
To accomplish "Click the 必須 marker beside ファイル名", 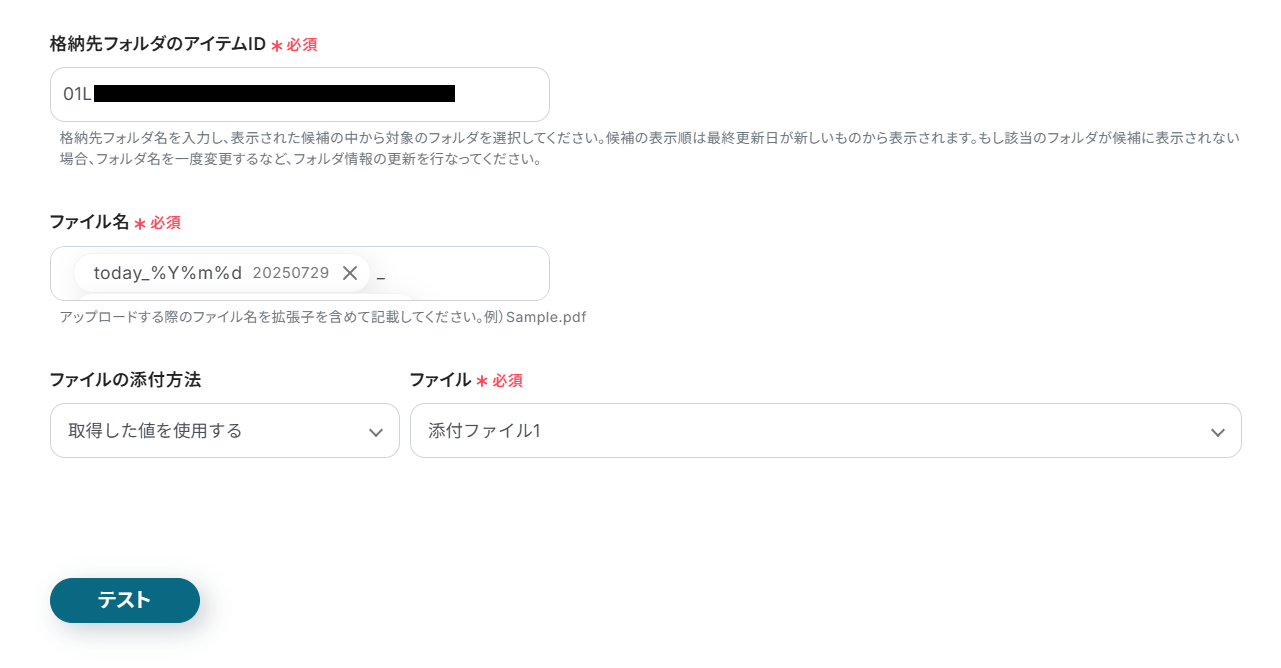I will pyautogui.click(x=166, y=223).
